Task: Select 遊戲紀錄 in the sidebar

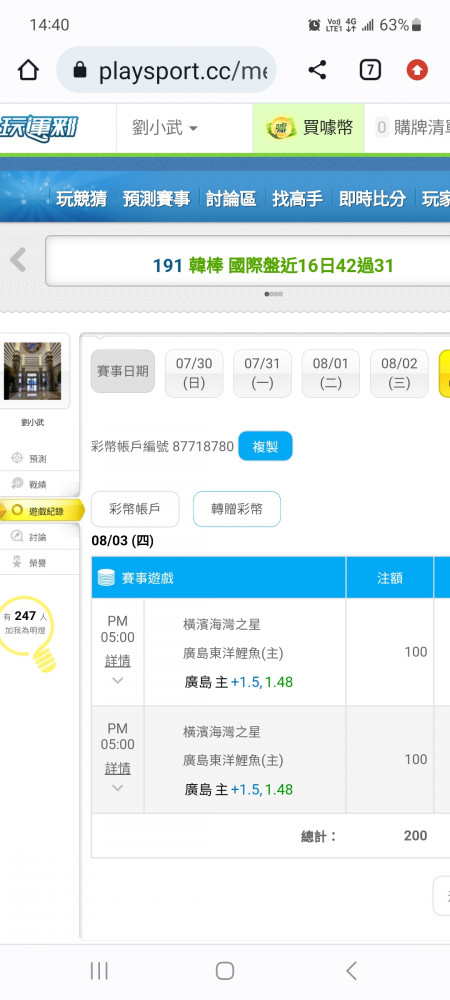Action: point(41,511)
